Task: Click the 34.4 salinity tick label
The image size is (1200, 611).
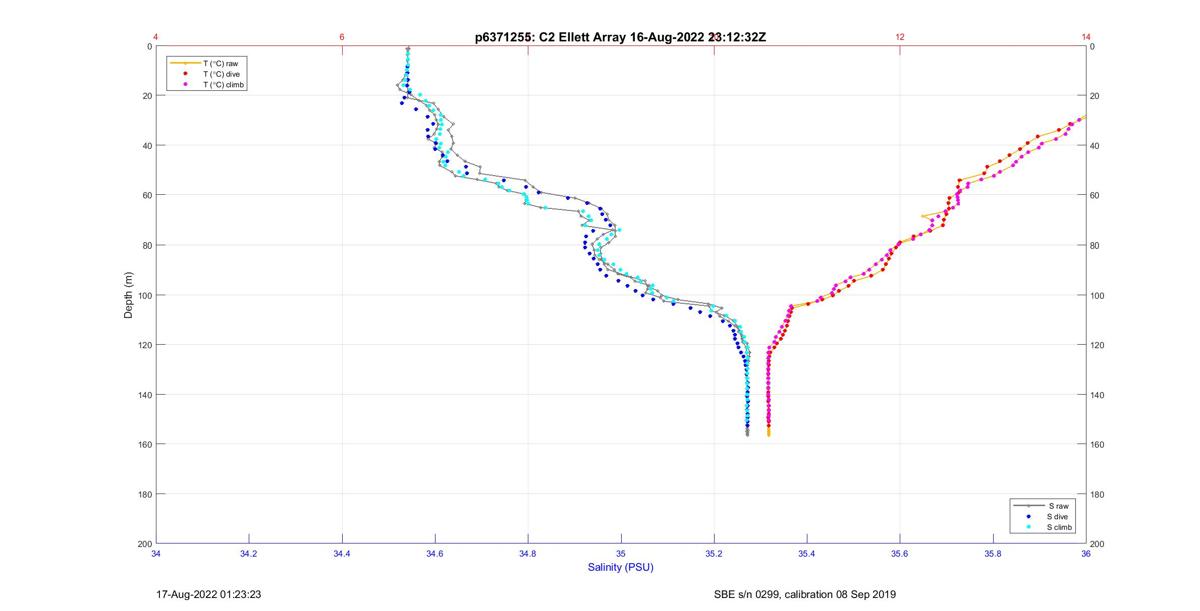Action: pyautogui.click(x=341, y=553)
